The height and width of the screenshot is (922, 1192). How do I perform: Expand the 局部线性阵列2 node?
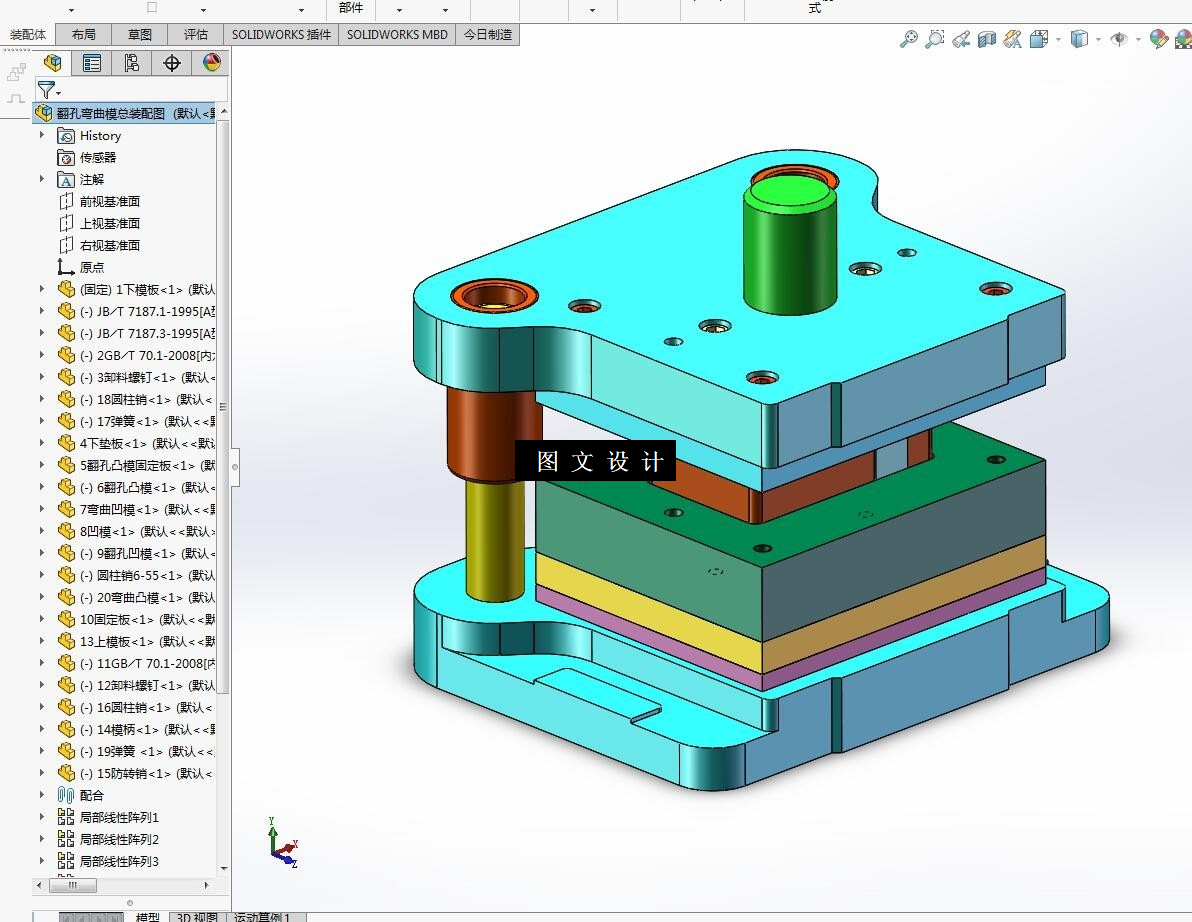pyautogui.click(x=42, y=839)
